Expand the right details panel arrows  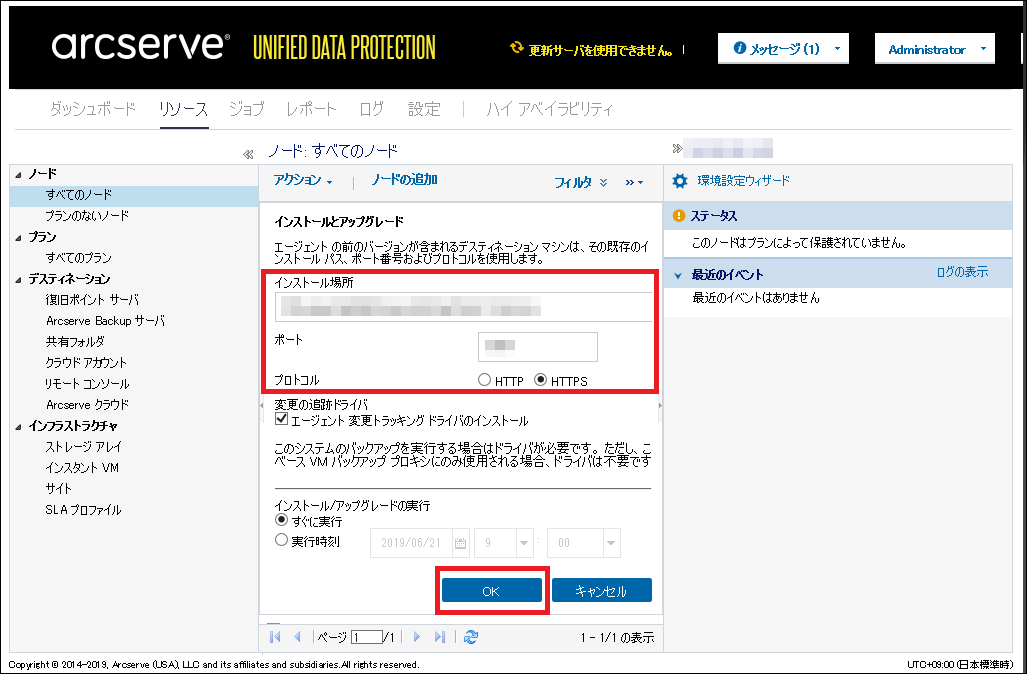point(677,149)
